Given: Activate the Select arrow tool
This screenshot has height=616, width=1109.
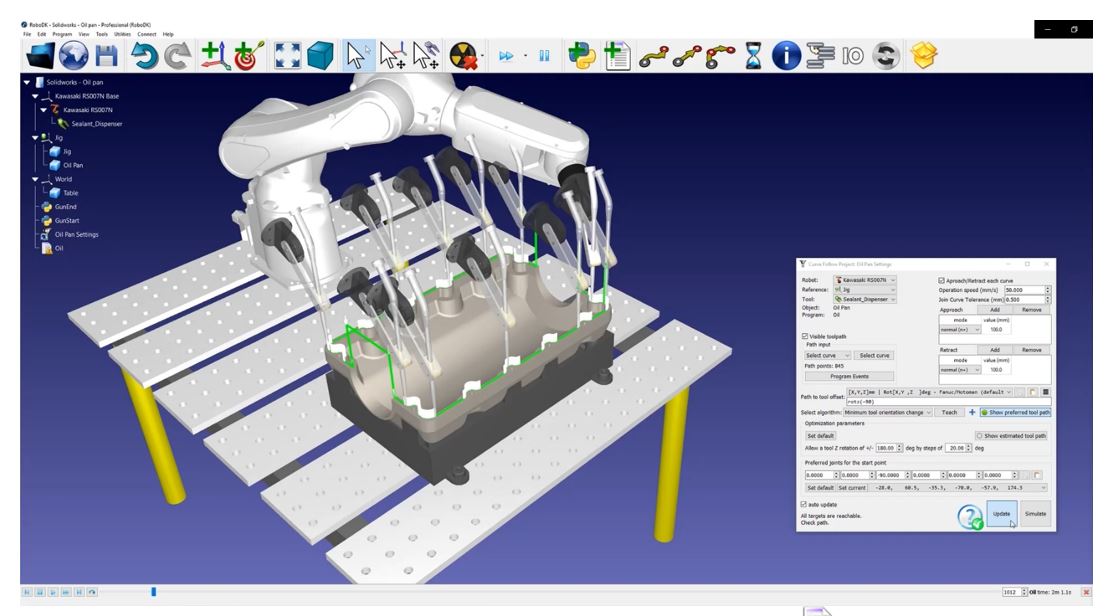Looking at the screenshot, I should pyautogui.click(x=357, y=55).
